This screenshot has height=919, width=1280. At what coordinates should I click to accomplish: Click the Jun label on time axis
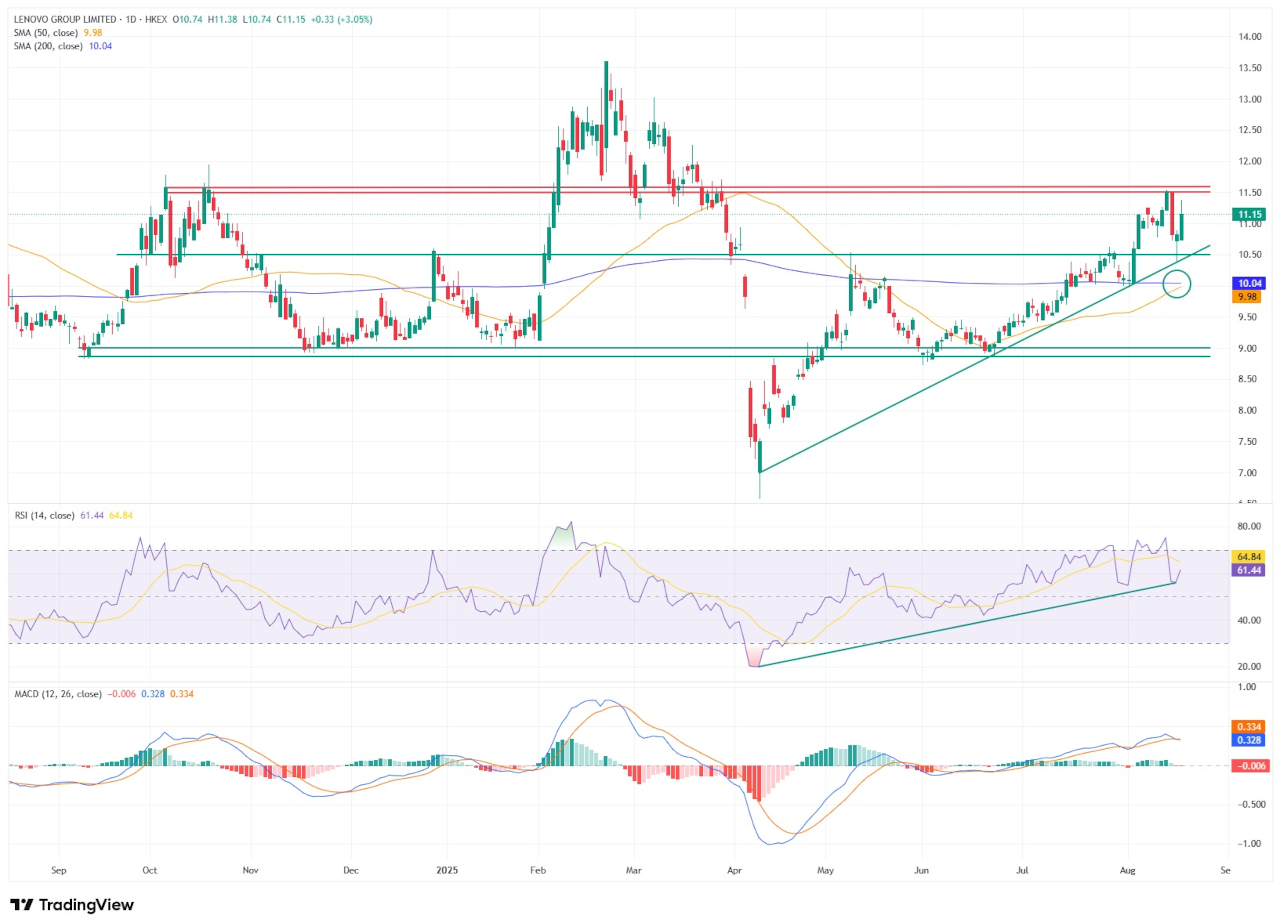point(922,872)
